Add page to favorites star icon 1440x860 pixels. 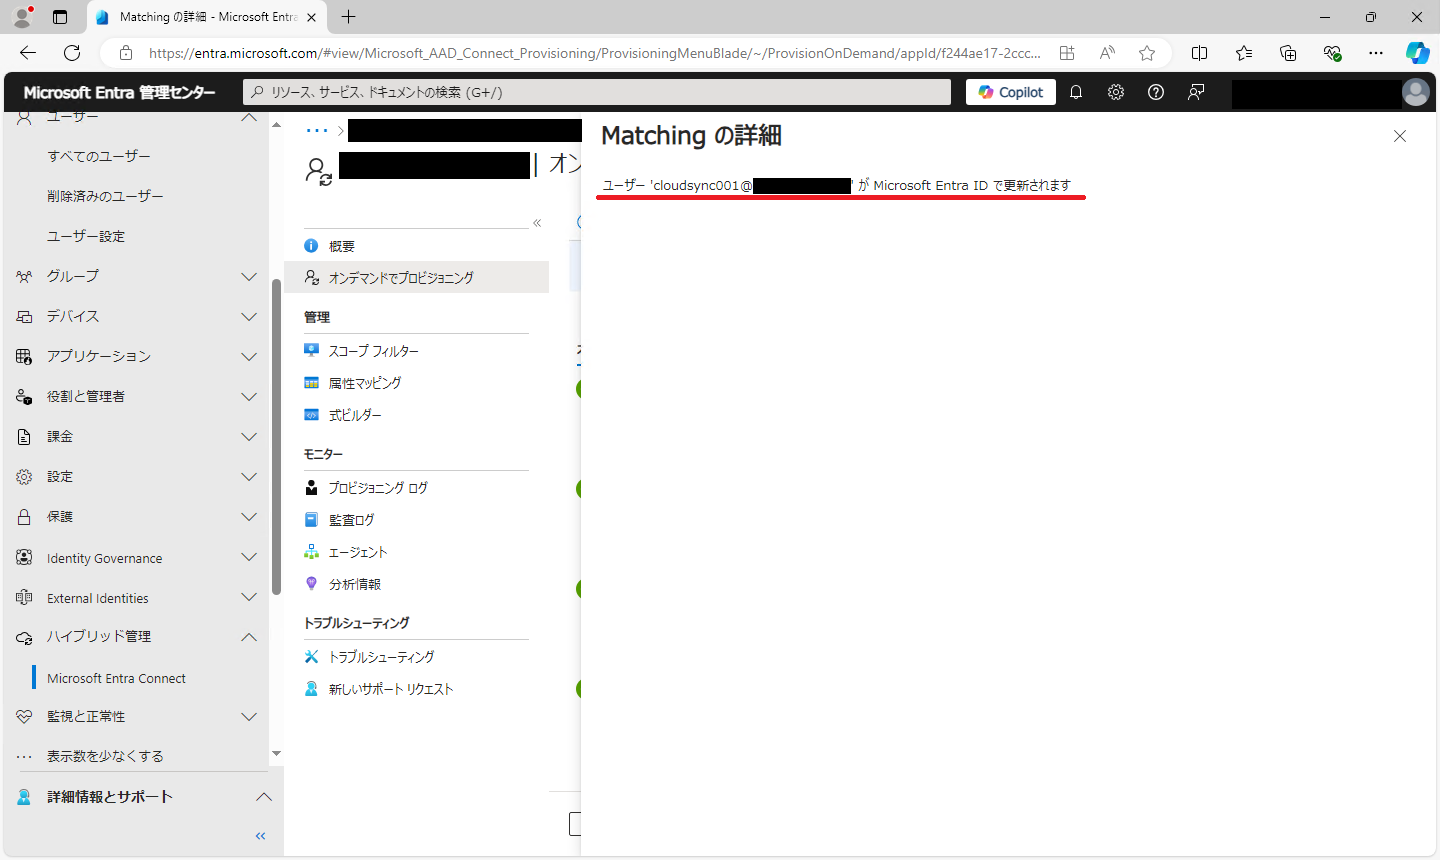tap(1147, 53)
